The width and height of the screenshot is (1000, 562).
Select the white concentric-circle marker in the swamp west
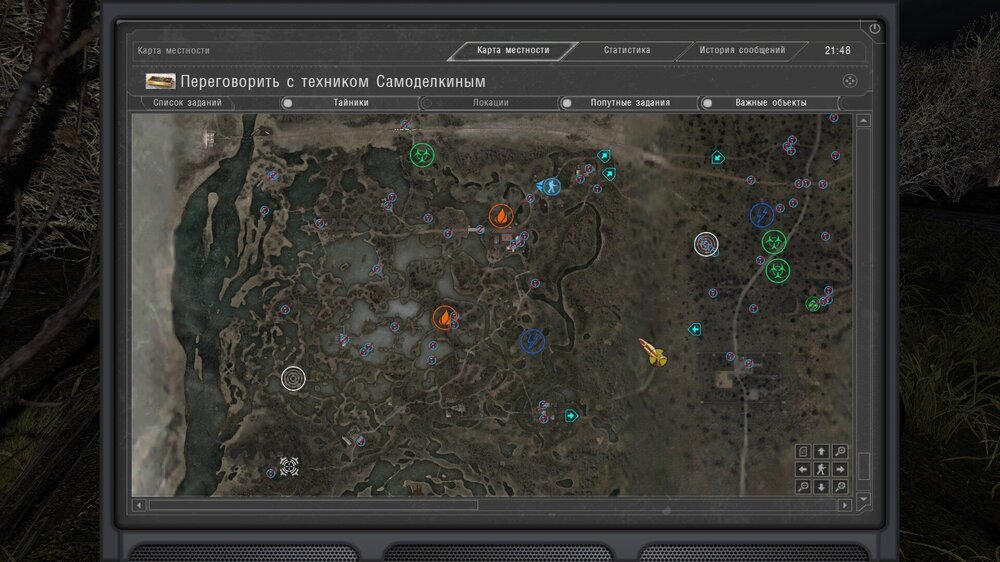coord(293,378)
